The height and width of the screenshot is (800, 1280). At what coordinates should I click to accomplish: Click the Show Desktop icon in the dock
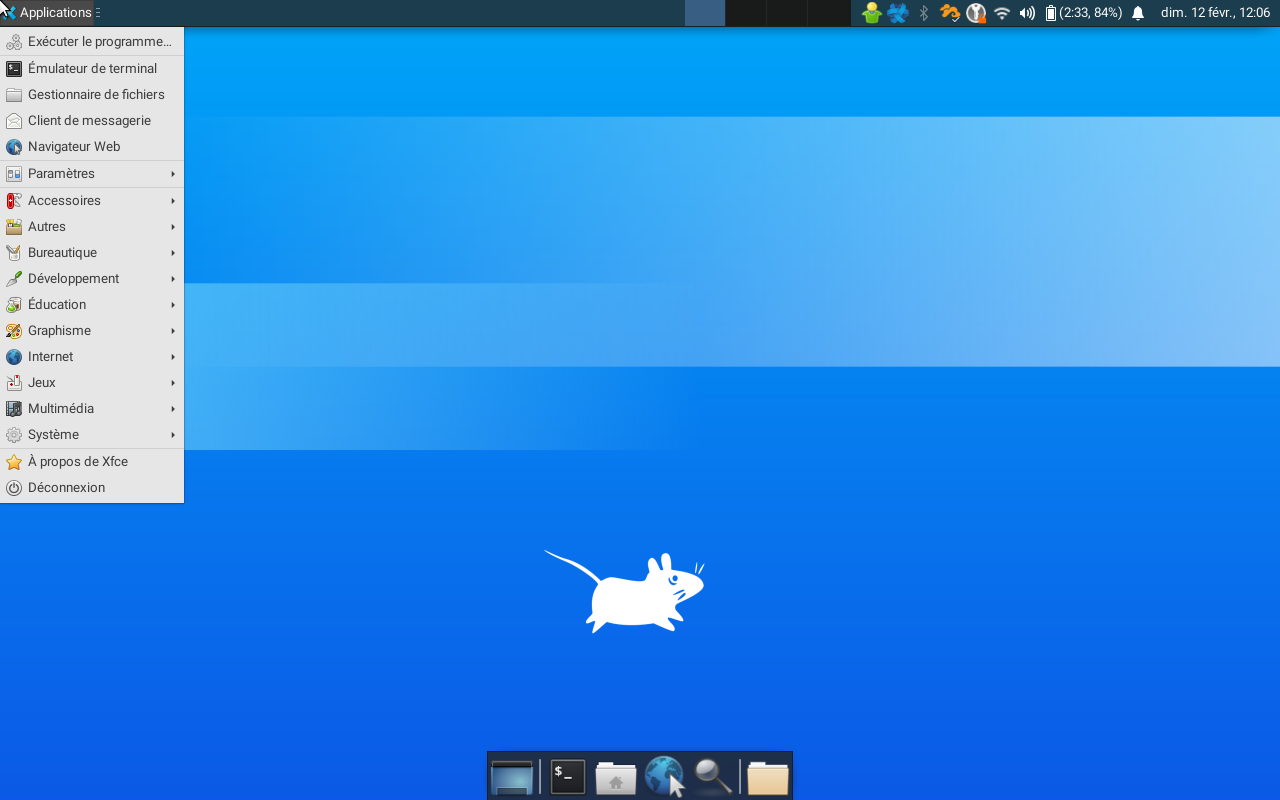point(512,776)
